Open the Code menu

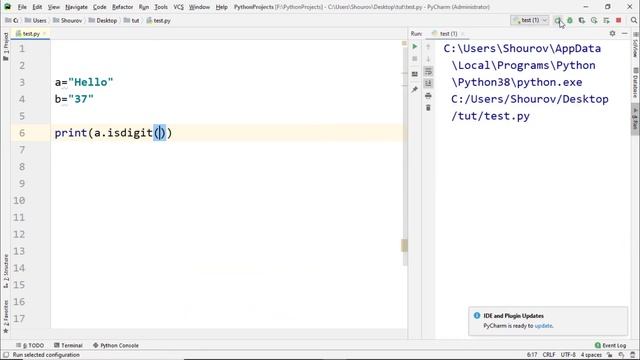(100, 7)
